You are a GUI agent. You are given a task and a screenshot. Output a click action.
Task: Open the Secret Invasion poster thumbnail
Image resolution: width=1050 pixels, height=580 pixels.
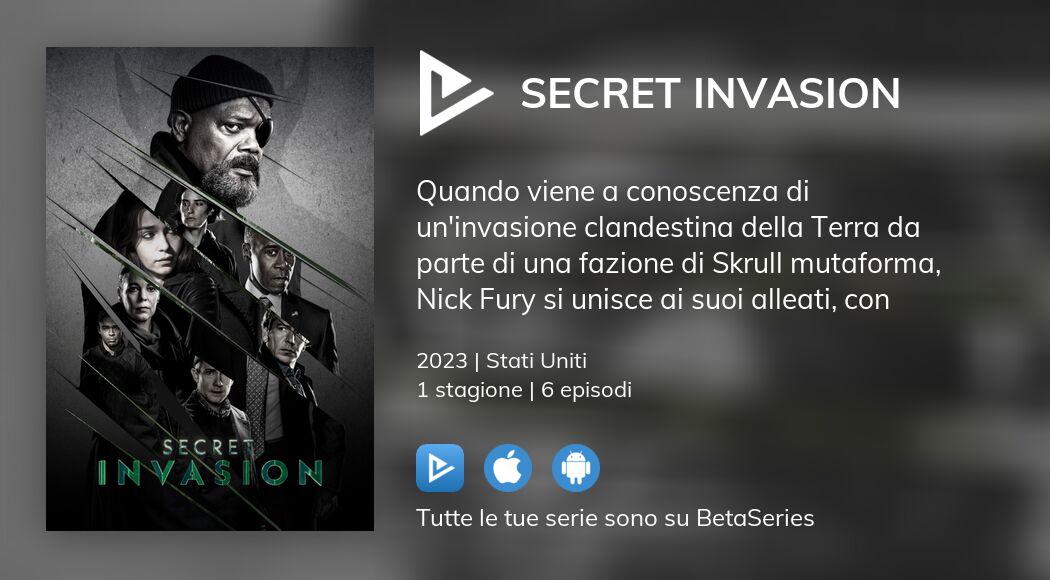click(x=210, y=289)
